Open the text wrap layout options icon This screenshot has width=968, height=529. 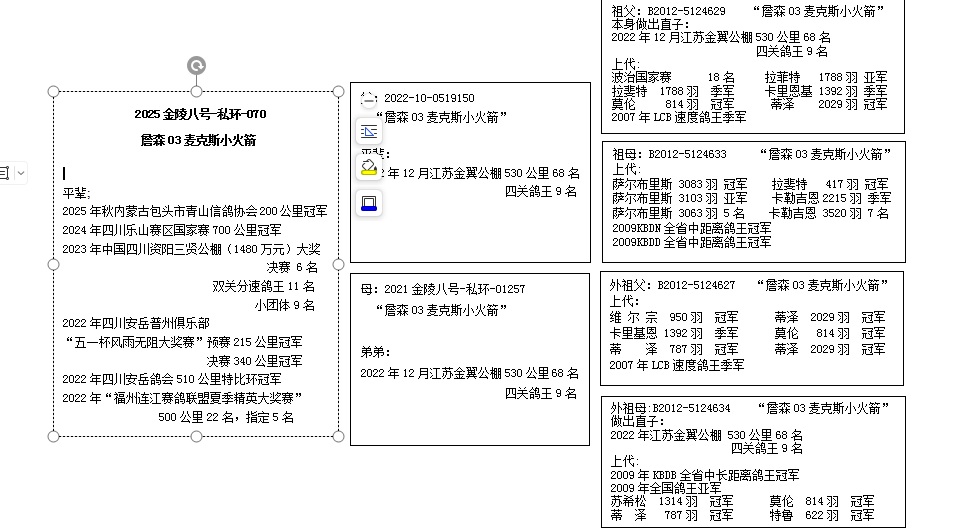pos(368,131)
